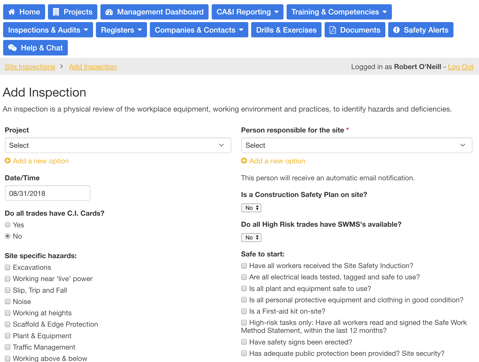Change the Construction Safety Plan No selector
This screenshot has height=362, width=479.
(x=251, y=208)
